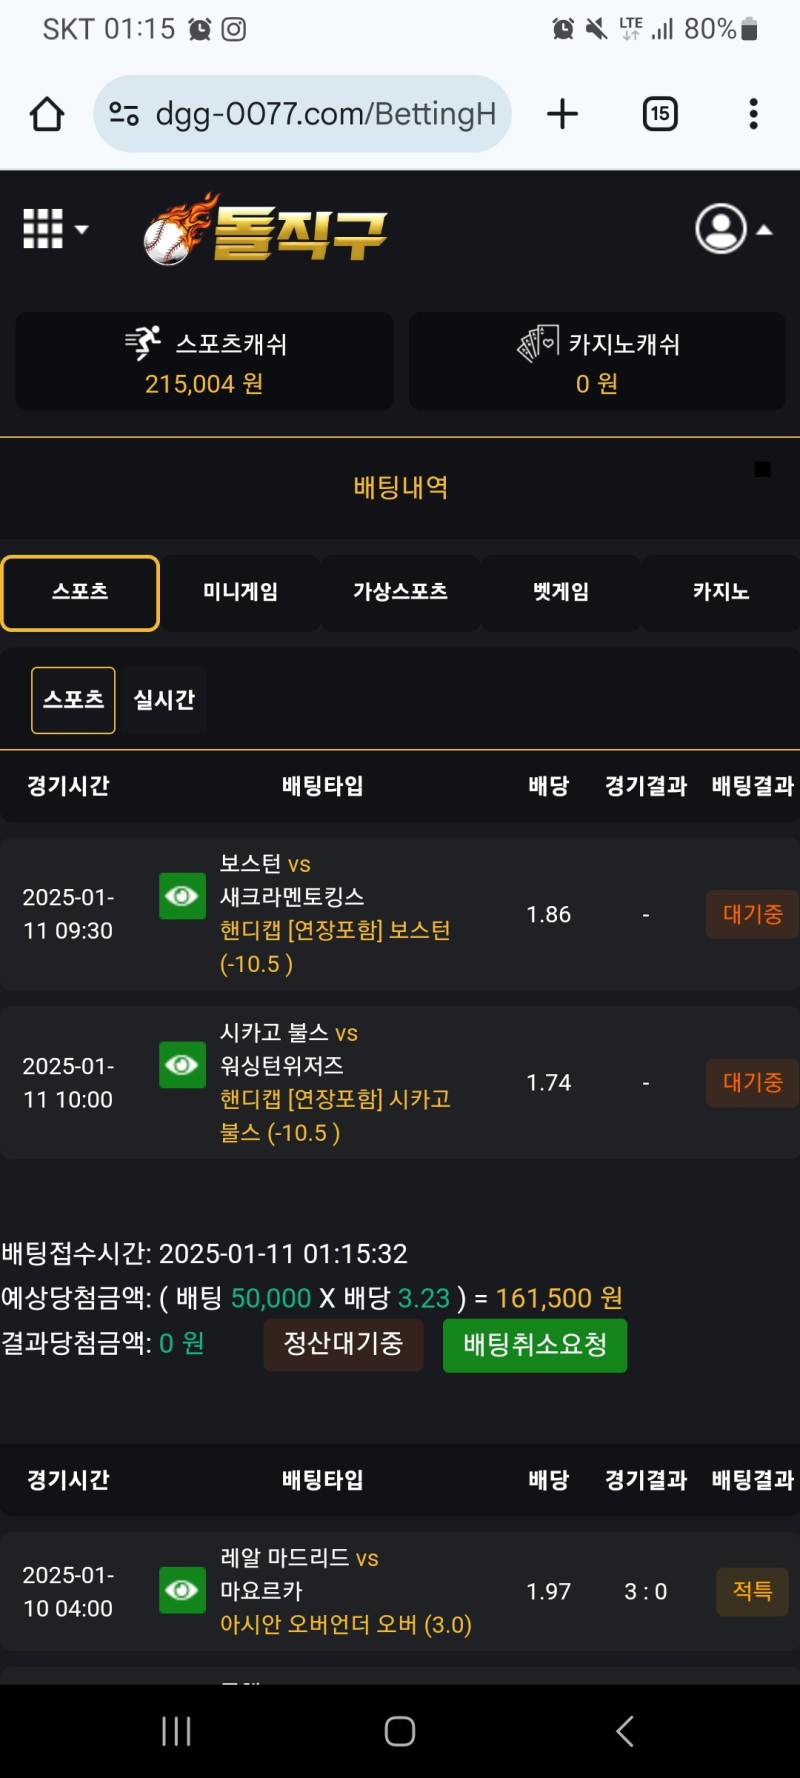
Task: Tap the Android back navigation button
Action: coord(625,1731)
